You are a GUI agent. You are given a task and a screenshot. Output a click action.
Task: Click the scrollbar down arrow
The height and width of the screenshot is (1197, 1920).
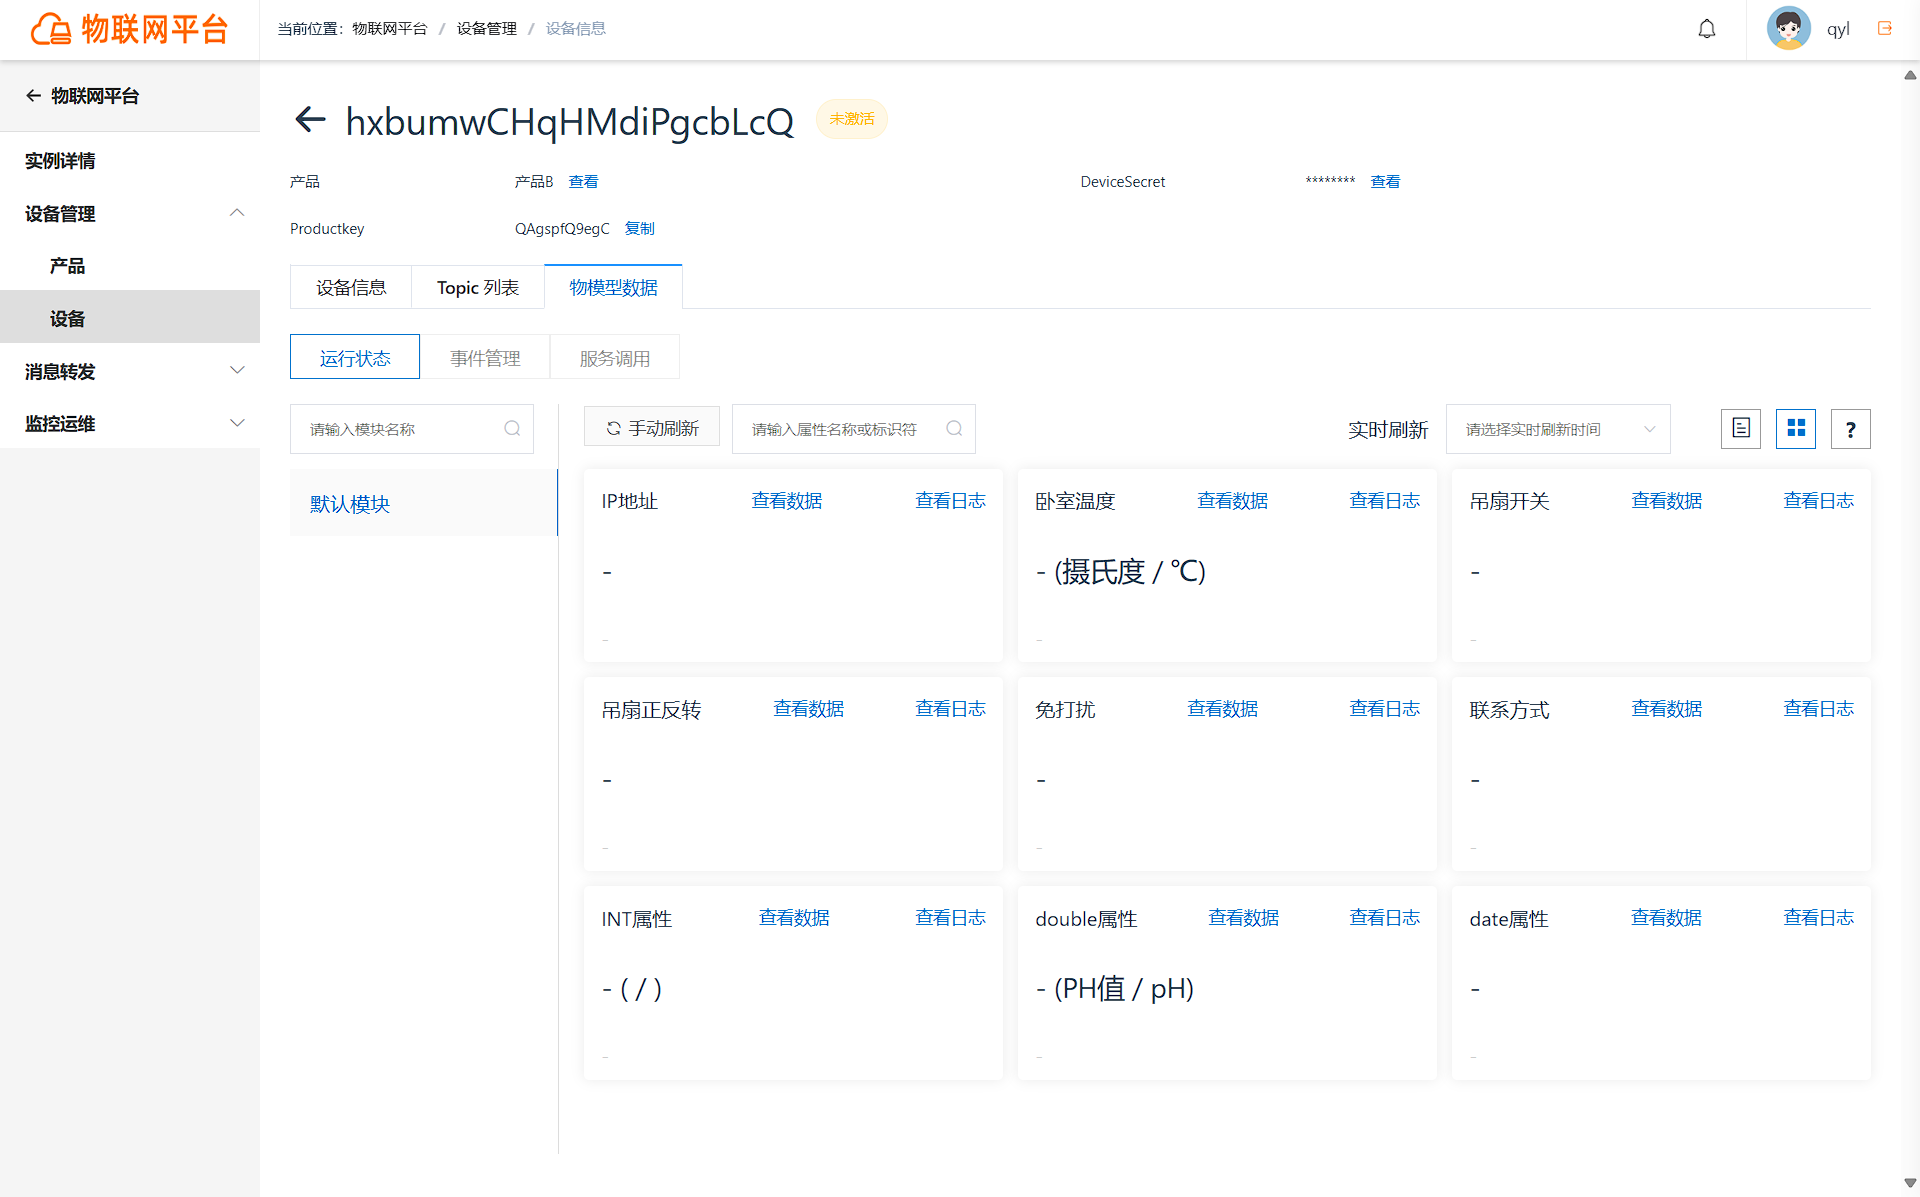pos(1910,1183)
